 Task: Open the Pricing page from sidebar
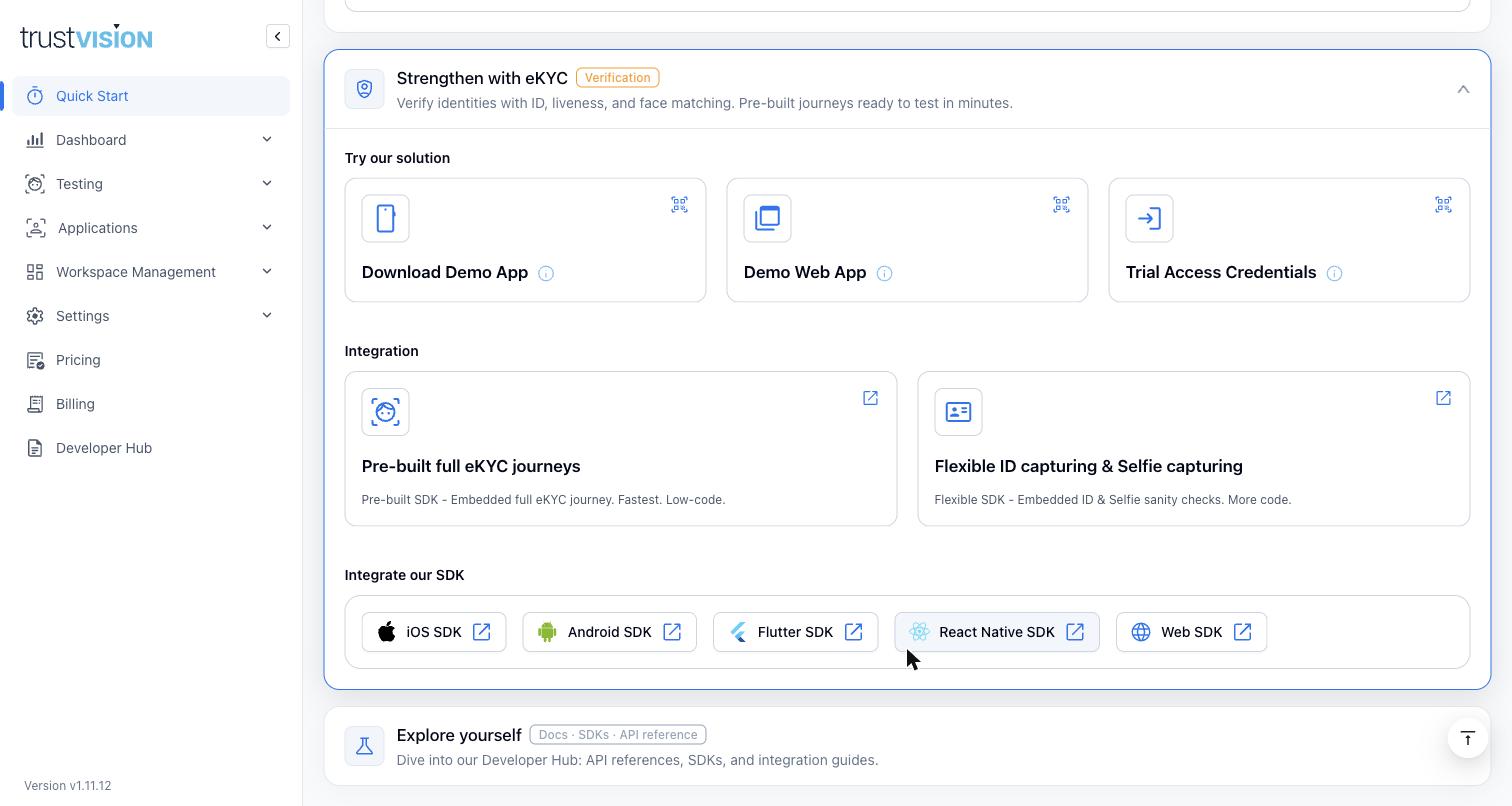151,360
